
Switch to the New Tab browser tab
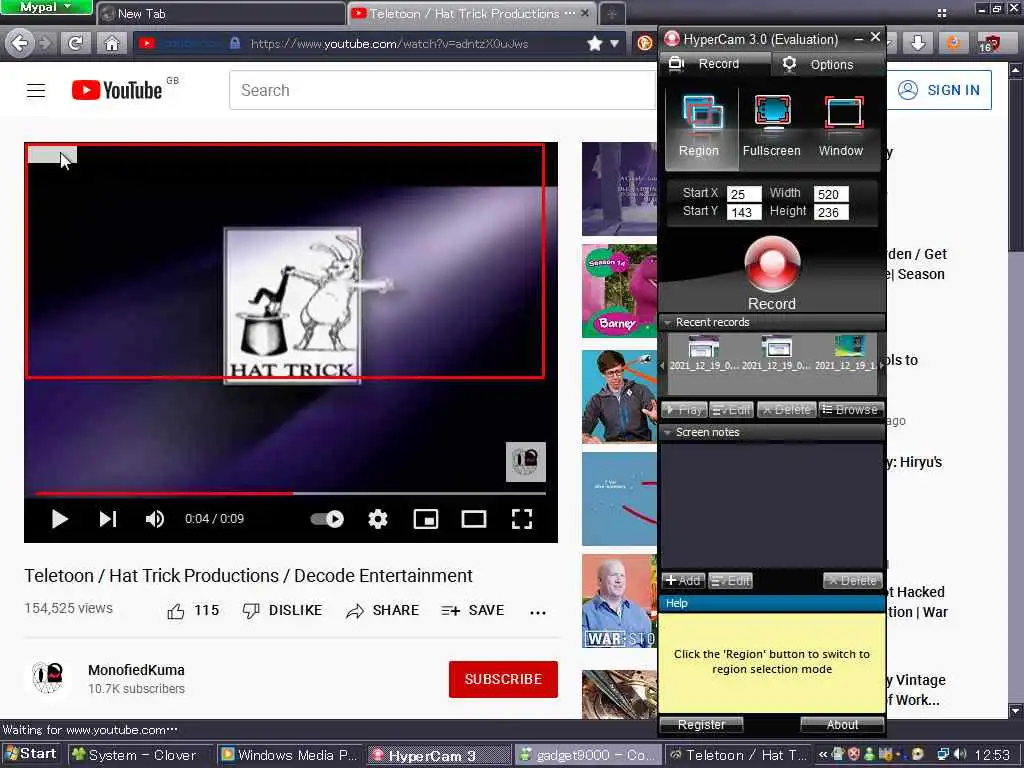[x=221, y=13]
